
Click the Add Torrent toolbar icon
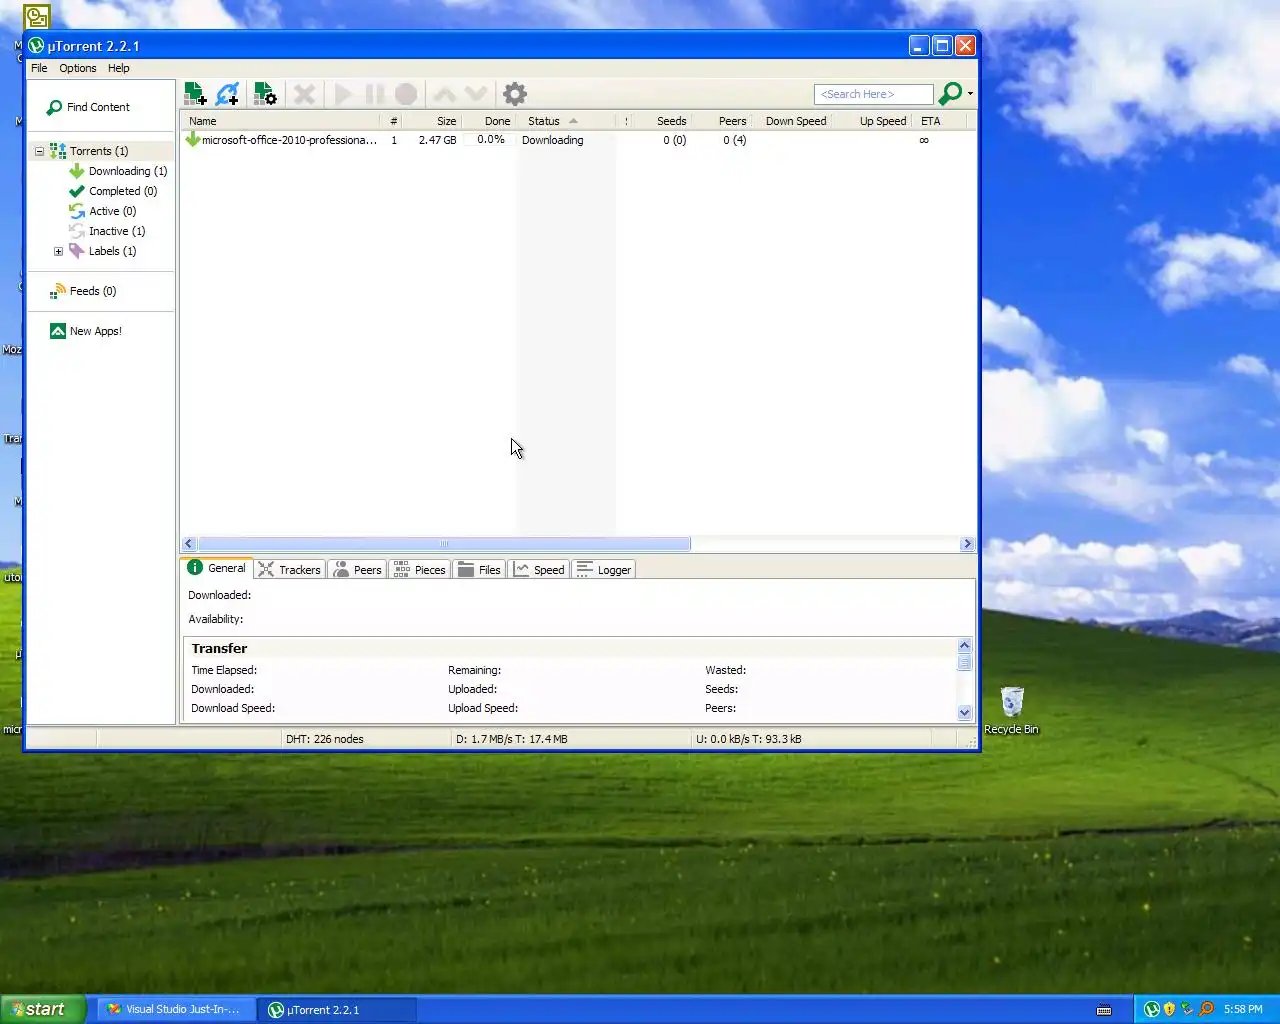coord(195,94)
